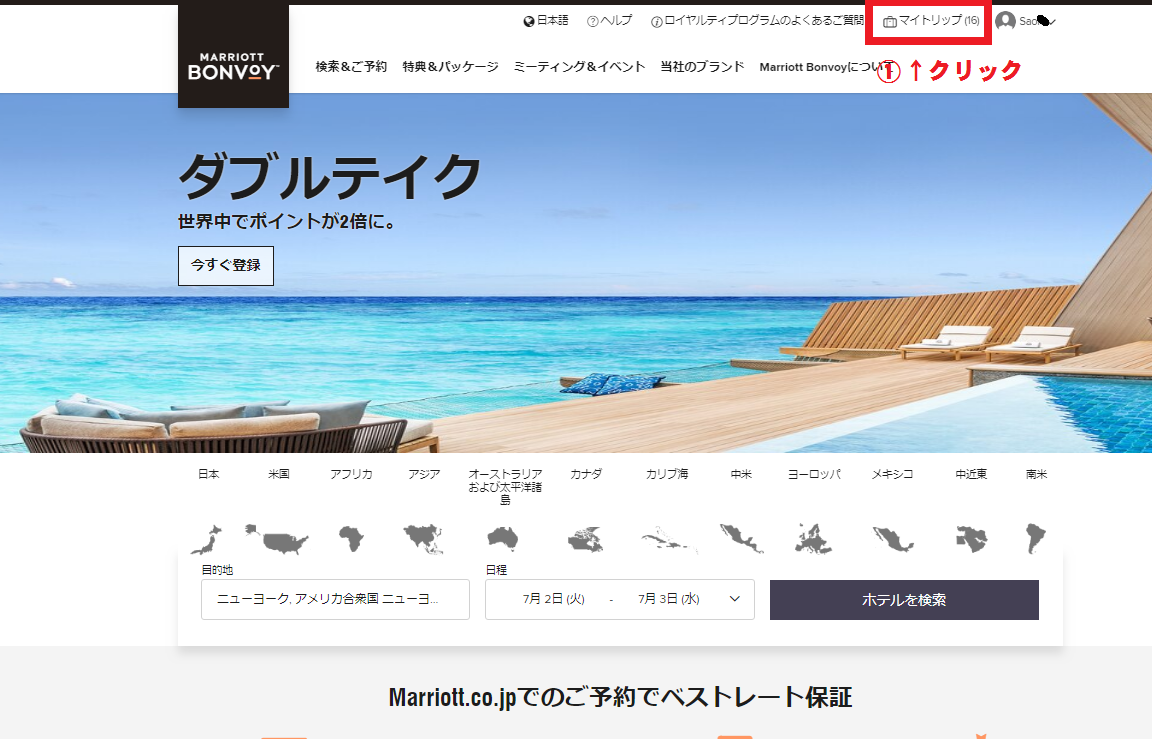
Task: Open the ヘルプ link
Action: [x=616, y=21]
